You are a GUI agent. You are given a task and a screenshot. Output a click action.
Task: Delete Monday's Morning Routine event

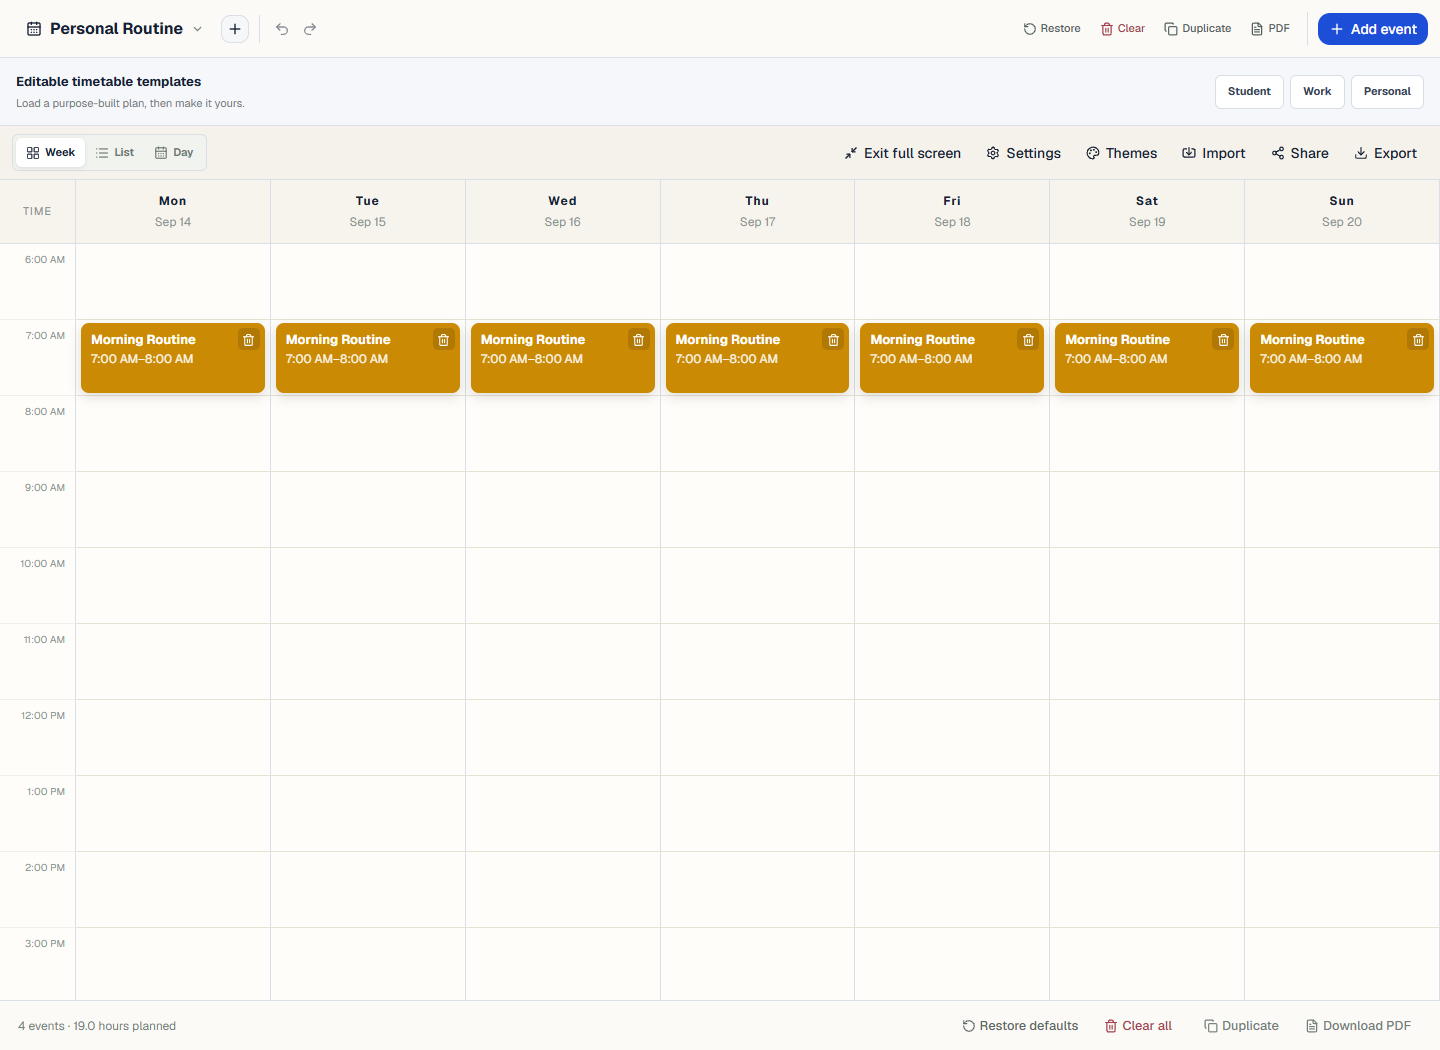248,340
